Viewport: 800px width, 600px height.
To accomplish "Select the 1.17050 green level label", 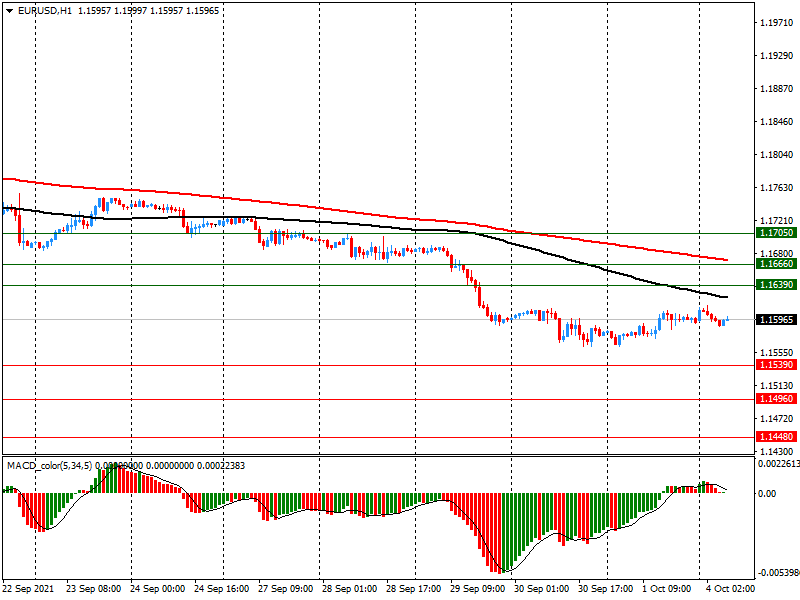I will click(777, 233).
